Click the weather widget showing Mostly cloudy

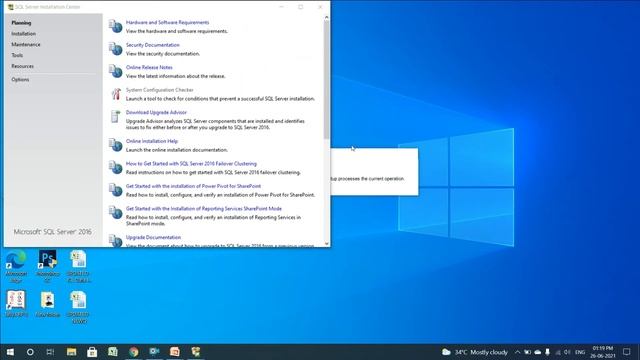click(475, 352)
